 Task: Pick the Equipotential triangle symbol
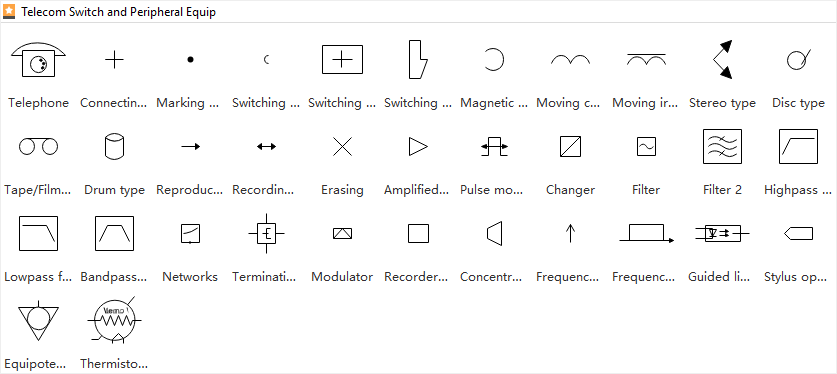(x=38, y=320)
